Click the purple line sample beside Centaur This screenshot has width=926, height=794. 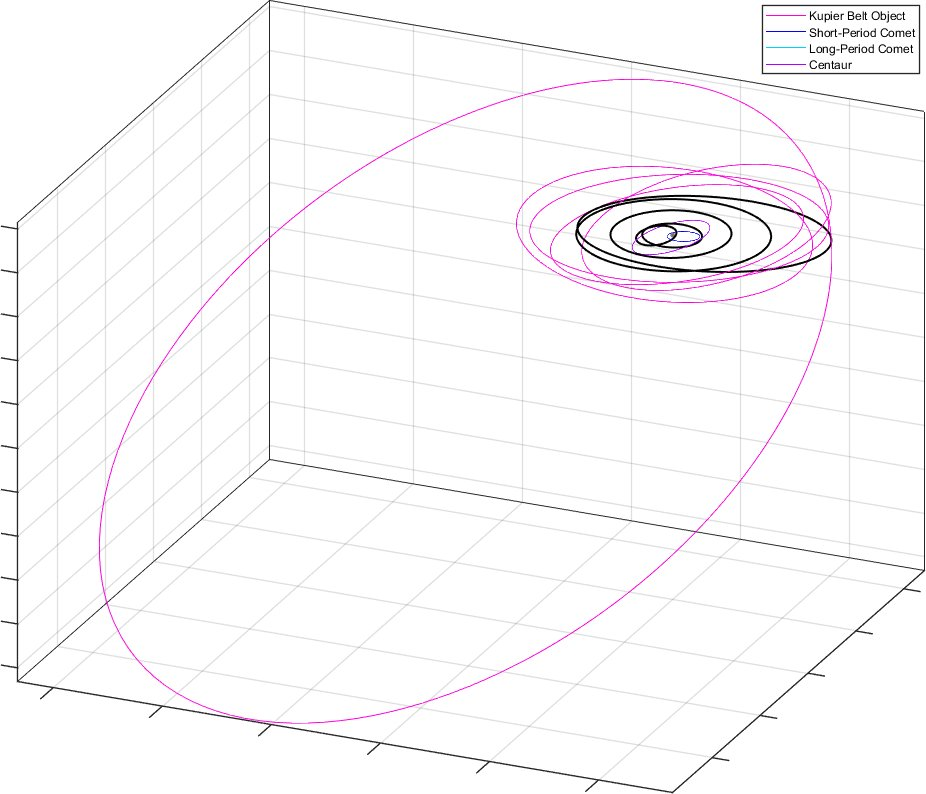coord(785,64)
